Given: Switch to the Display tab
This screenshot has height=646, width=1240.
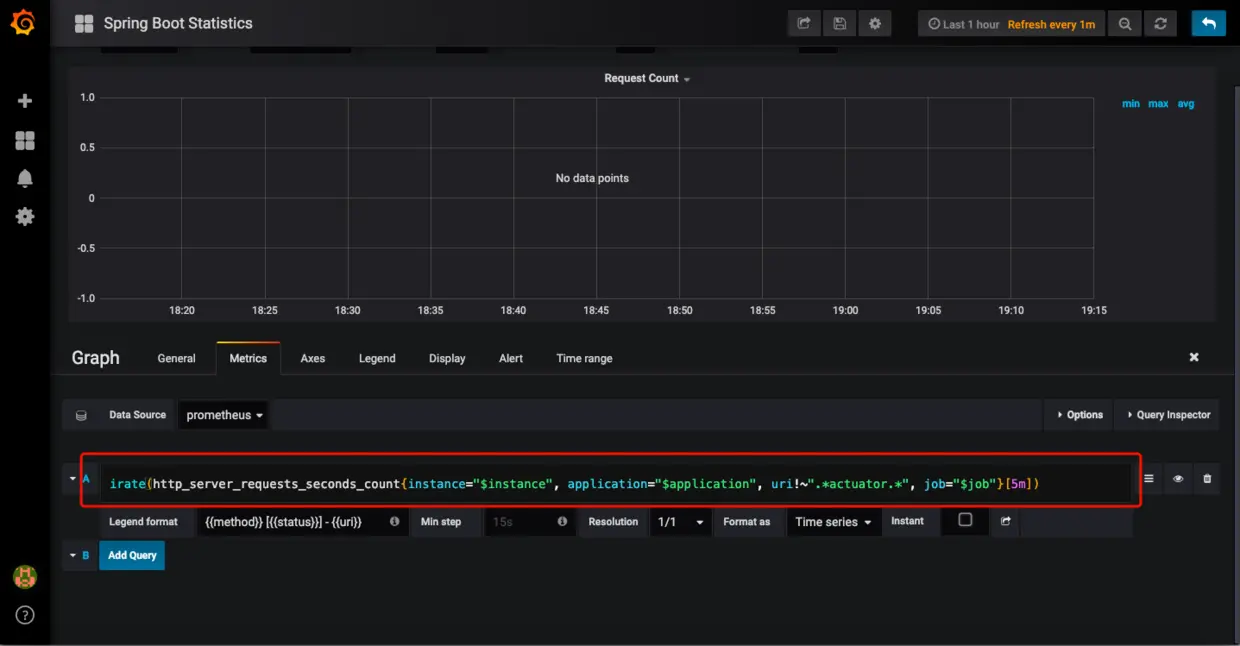Looking at the screenshot, I should (x=447, y=358).
